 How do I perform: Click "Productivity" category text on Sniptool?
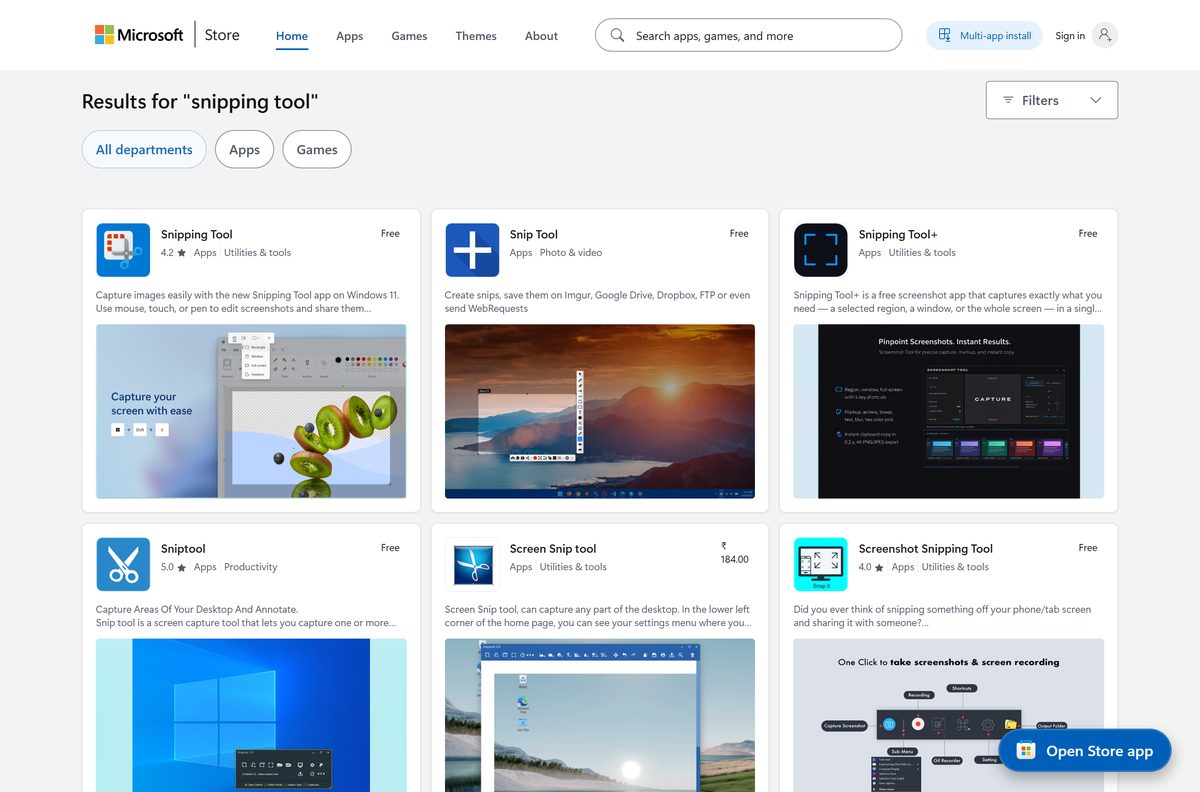pyautogui.click(x=251, y=567)
